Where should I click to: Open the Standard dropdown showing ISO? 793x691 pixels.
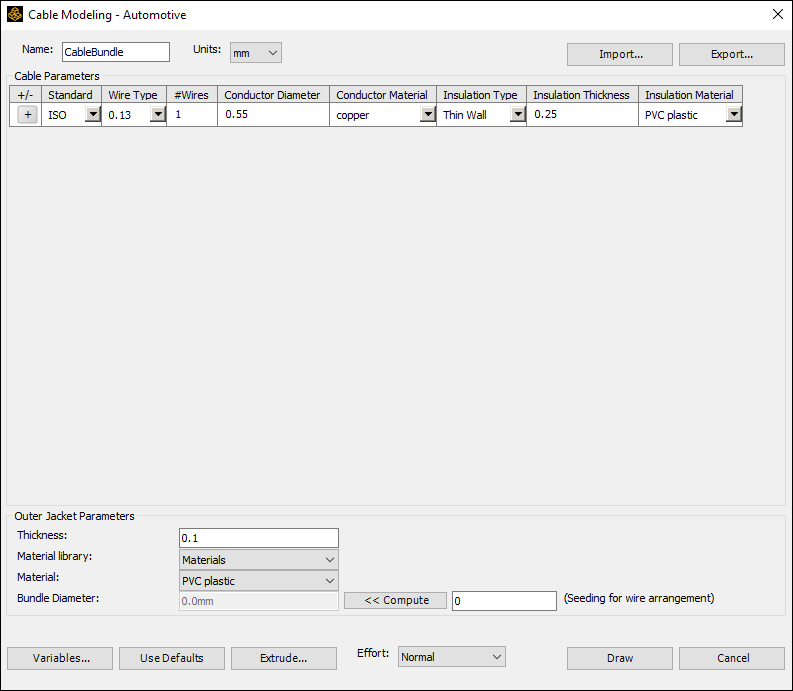[x=93, y=114]
